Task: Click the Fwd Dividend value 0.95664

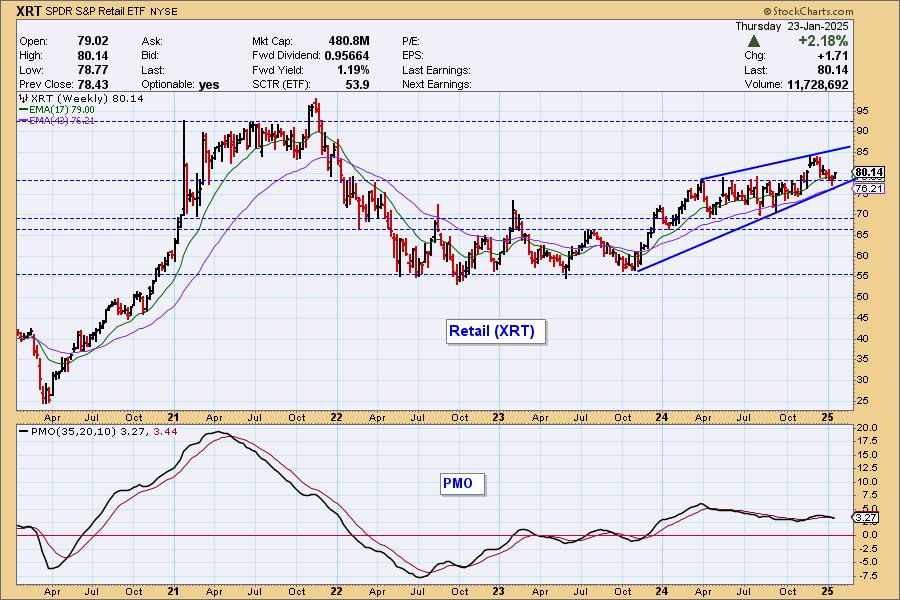Action: point(346,56)
